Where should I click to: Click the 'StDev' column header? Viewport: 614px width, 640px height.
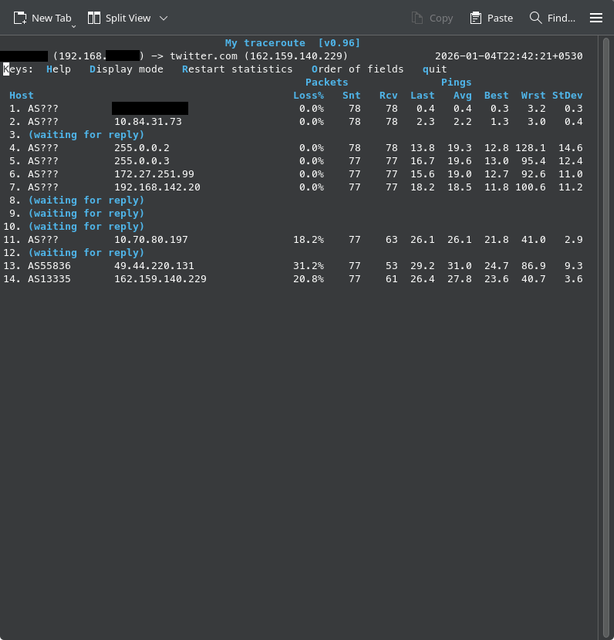567,96
